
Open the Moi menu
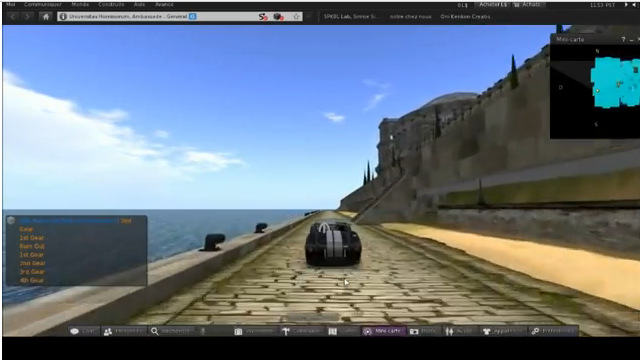click(11, 4)
